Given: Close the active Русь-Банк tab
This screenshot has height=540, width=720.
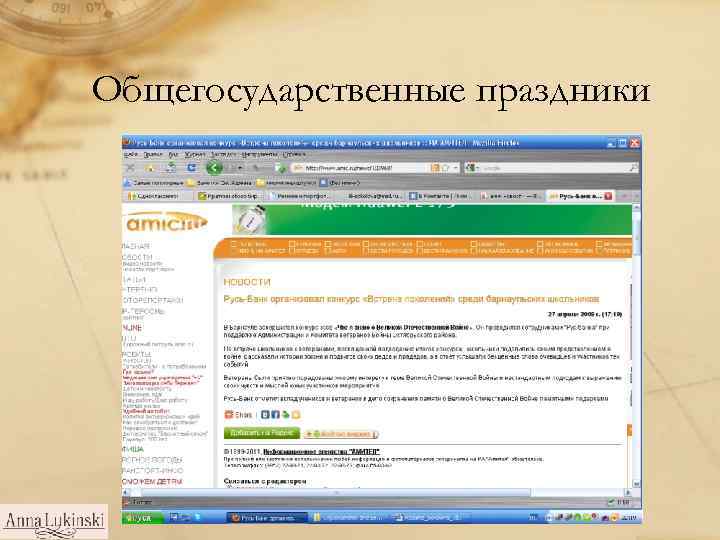Looking at the screenshot, I should tap(608, 196).
